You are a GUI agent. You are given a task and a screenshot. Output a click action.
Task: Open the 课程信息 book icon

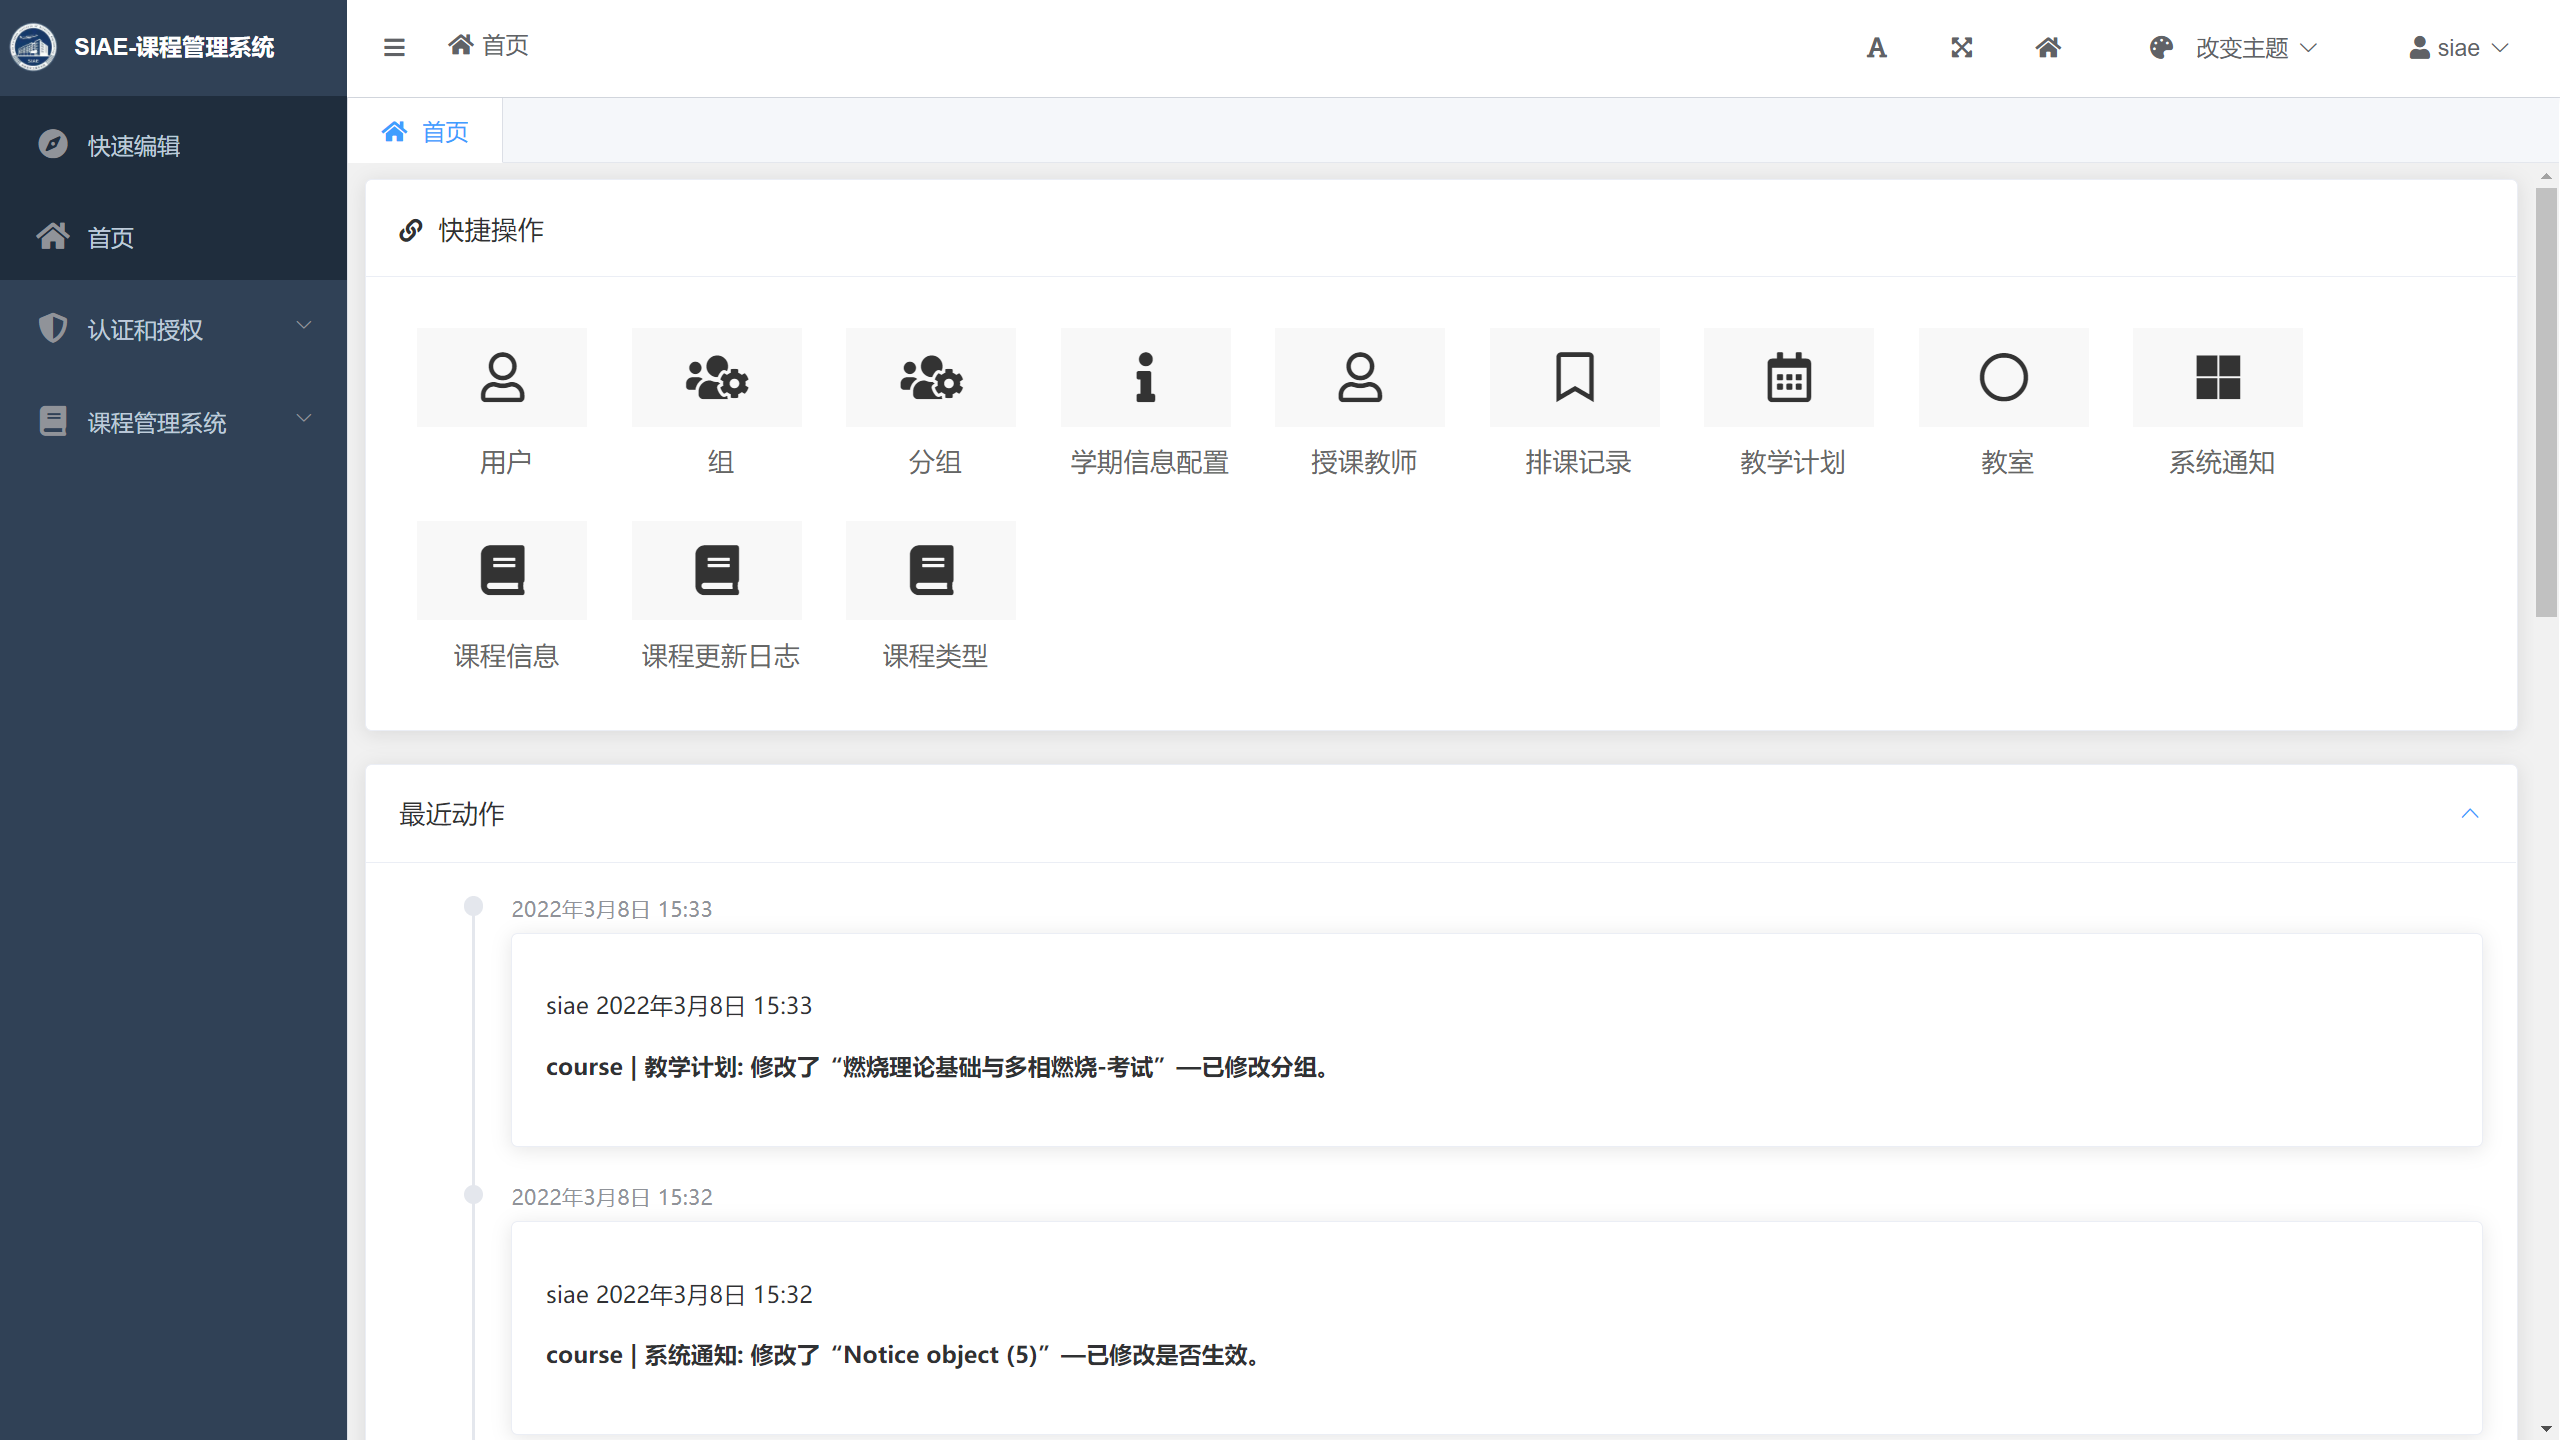pos(502,570)
